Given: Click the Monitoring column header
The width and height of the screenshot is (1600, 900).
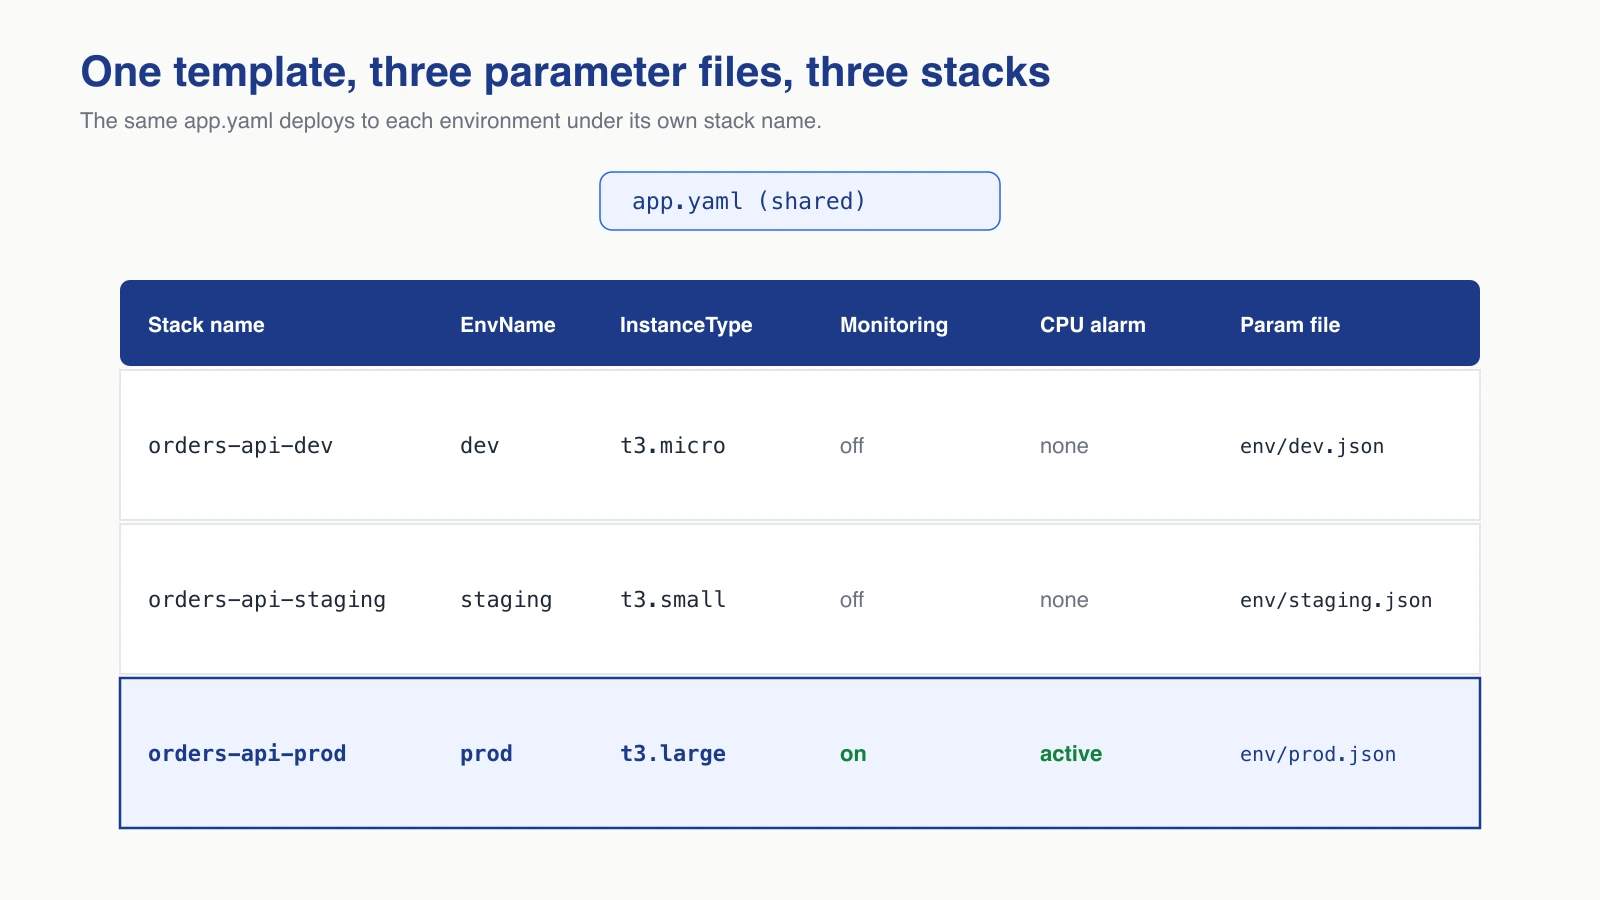Looking at the screenshot, I should pyautogui.click(x=894, y=325).
